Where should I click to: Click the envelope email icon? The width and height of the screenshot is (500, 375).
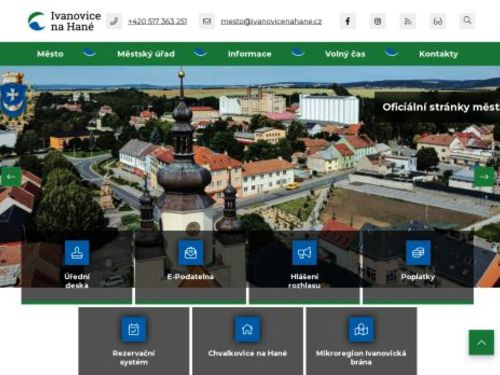click(207, 21)
